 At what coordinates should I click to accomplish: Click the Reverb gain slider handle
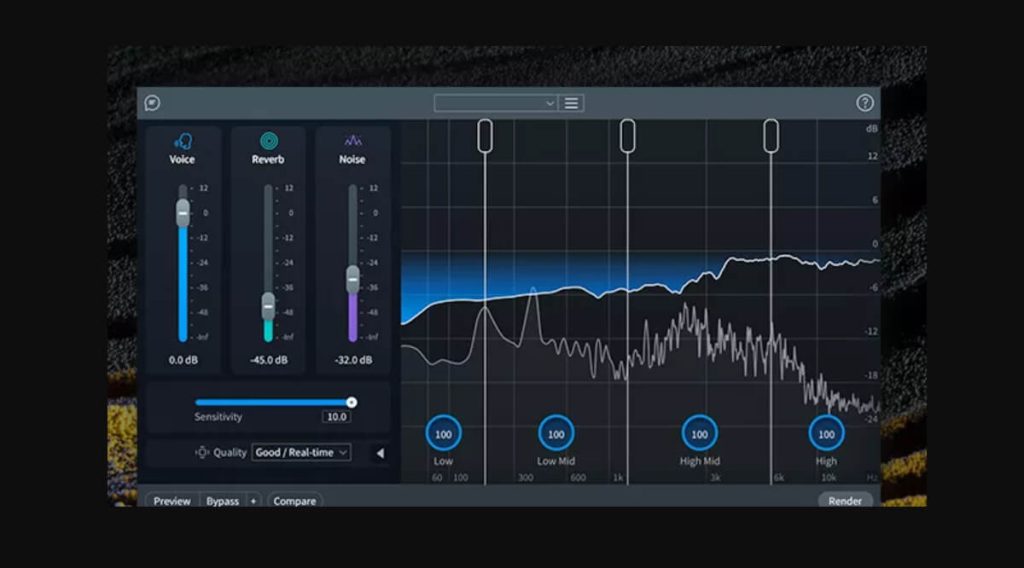(x=268, y=306)
